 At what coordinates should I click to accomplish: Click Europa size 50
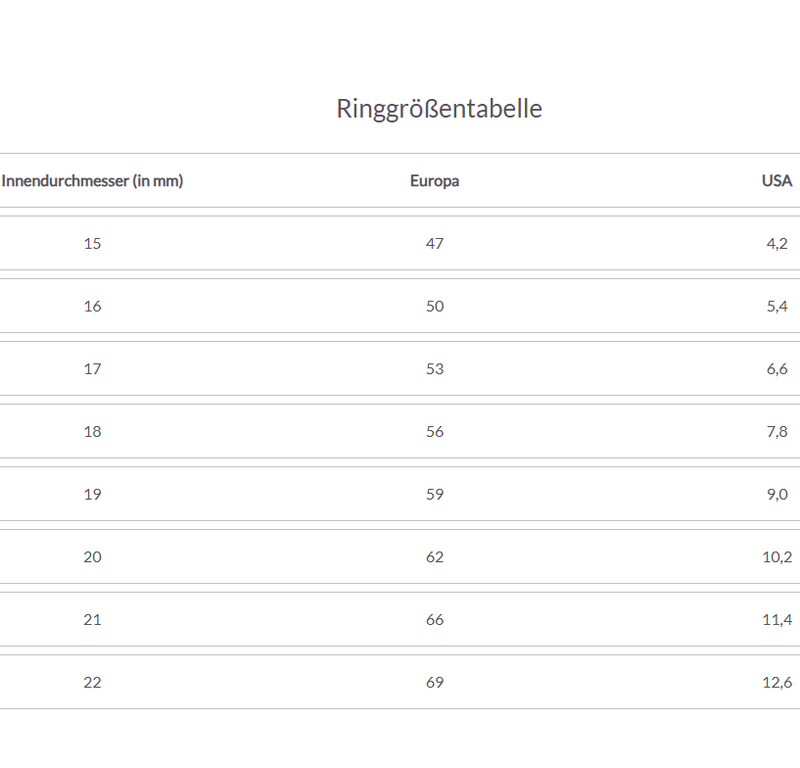[435, 306]
